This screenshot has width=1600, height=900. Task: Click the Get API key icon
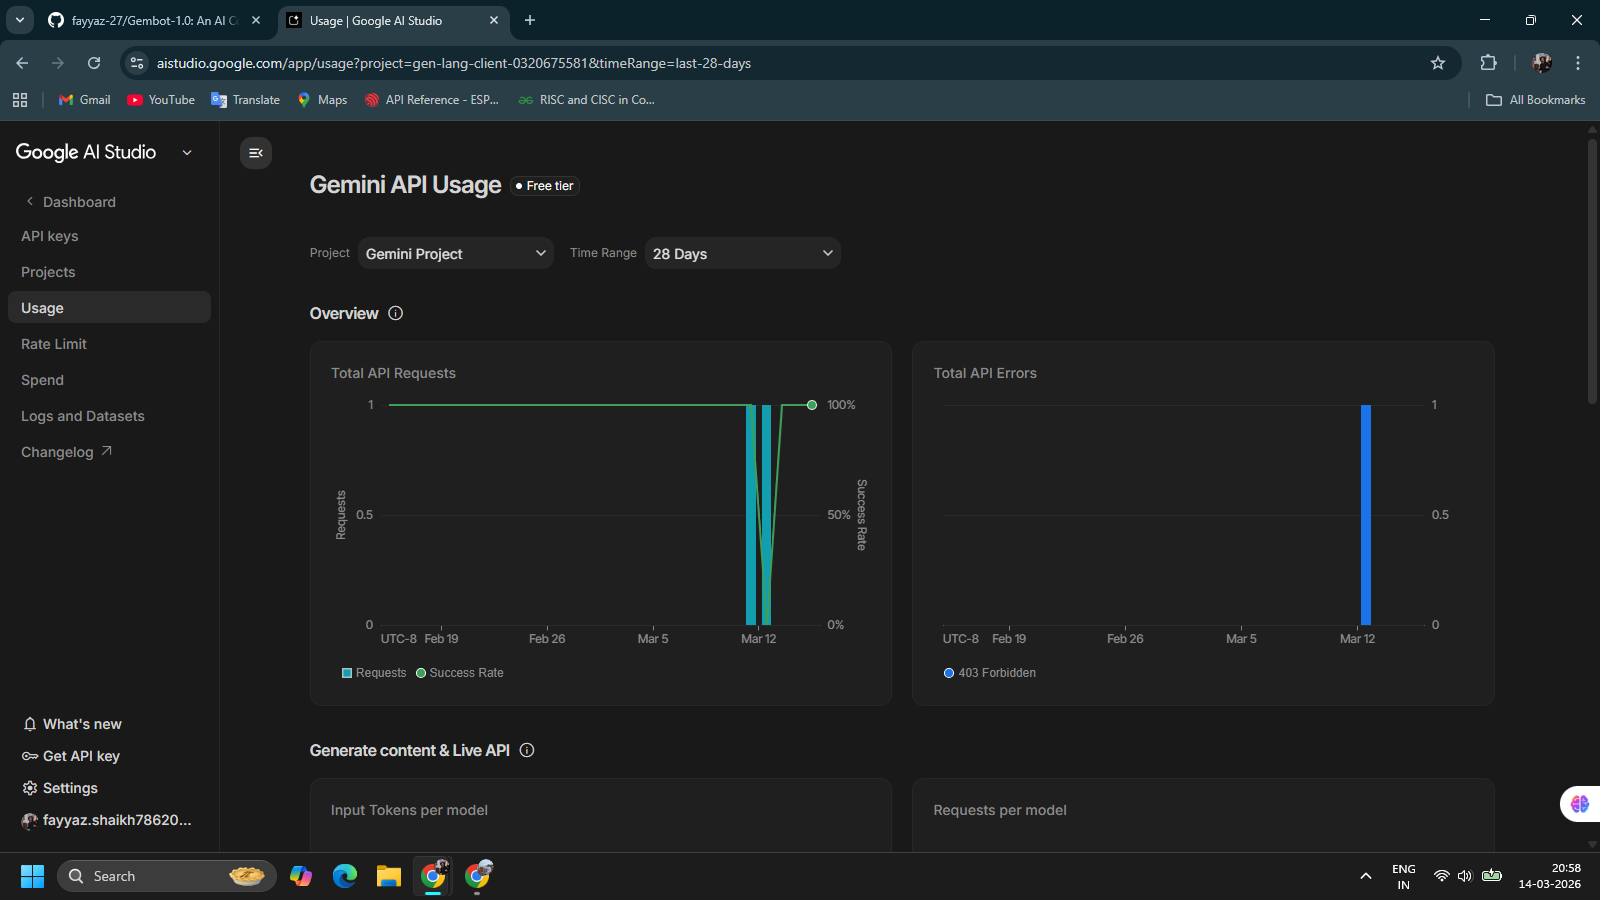(30, 756)
